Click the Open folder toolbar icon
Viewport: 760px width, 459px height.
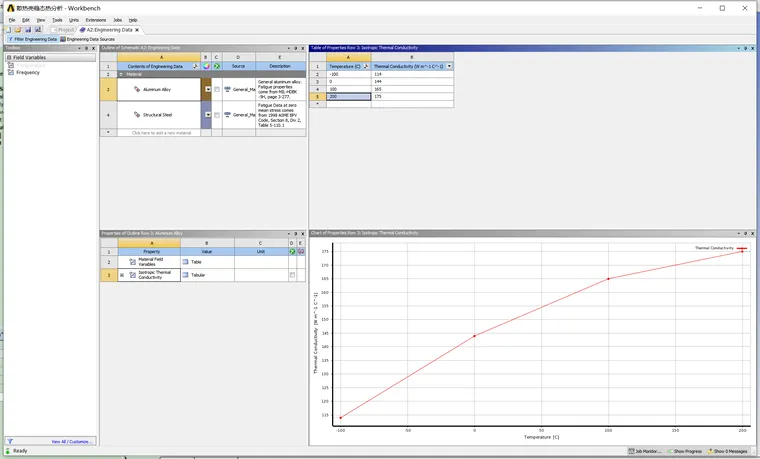coord(18,30)
